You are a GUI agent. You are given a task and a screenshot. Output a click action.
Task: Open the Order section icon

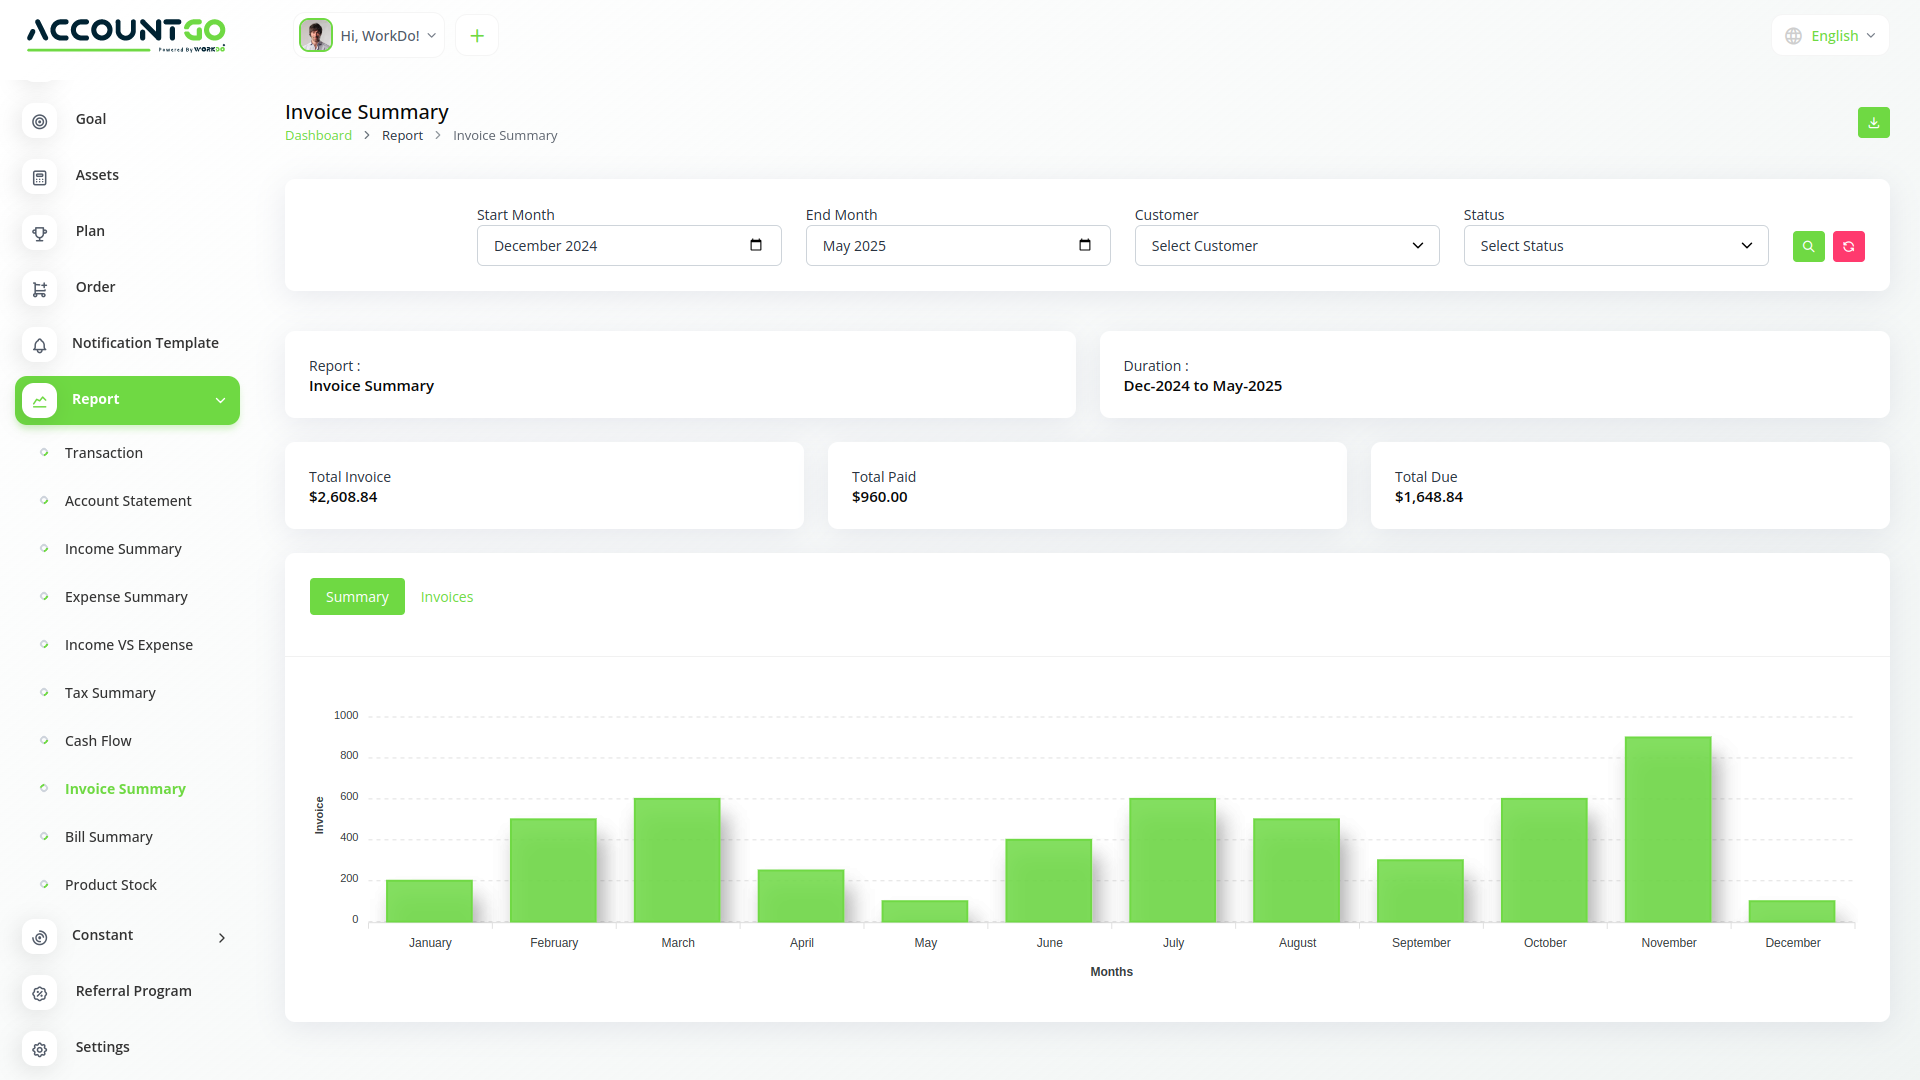[x=39, y=289]
